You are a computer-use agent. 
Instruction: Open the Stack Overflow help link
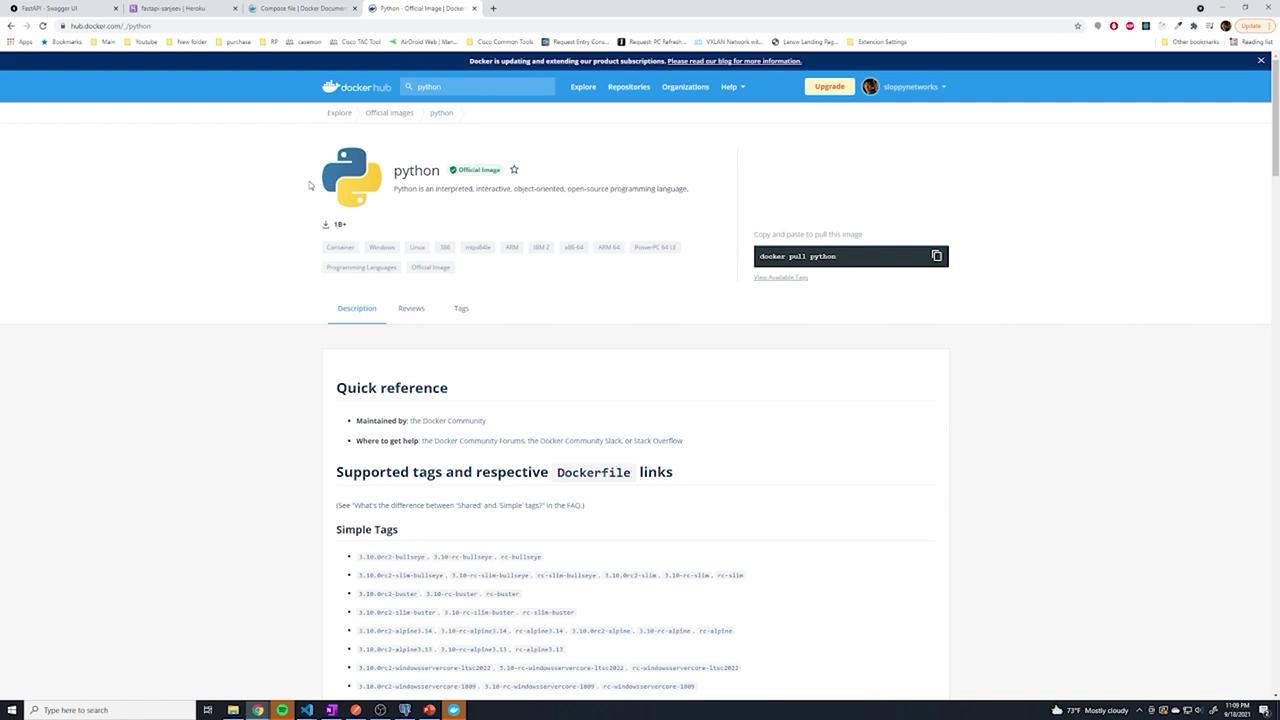pyautogui.click(x=658, y=441)
